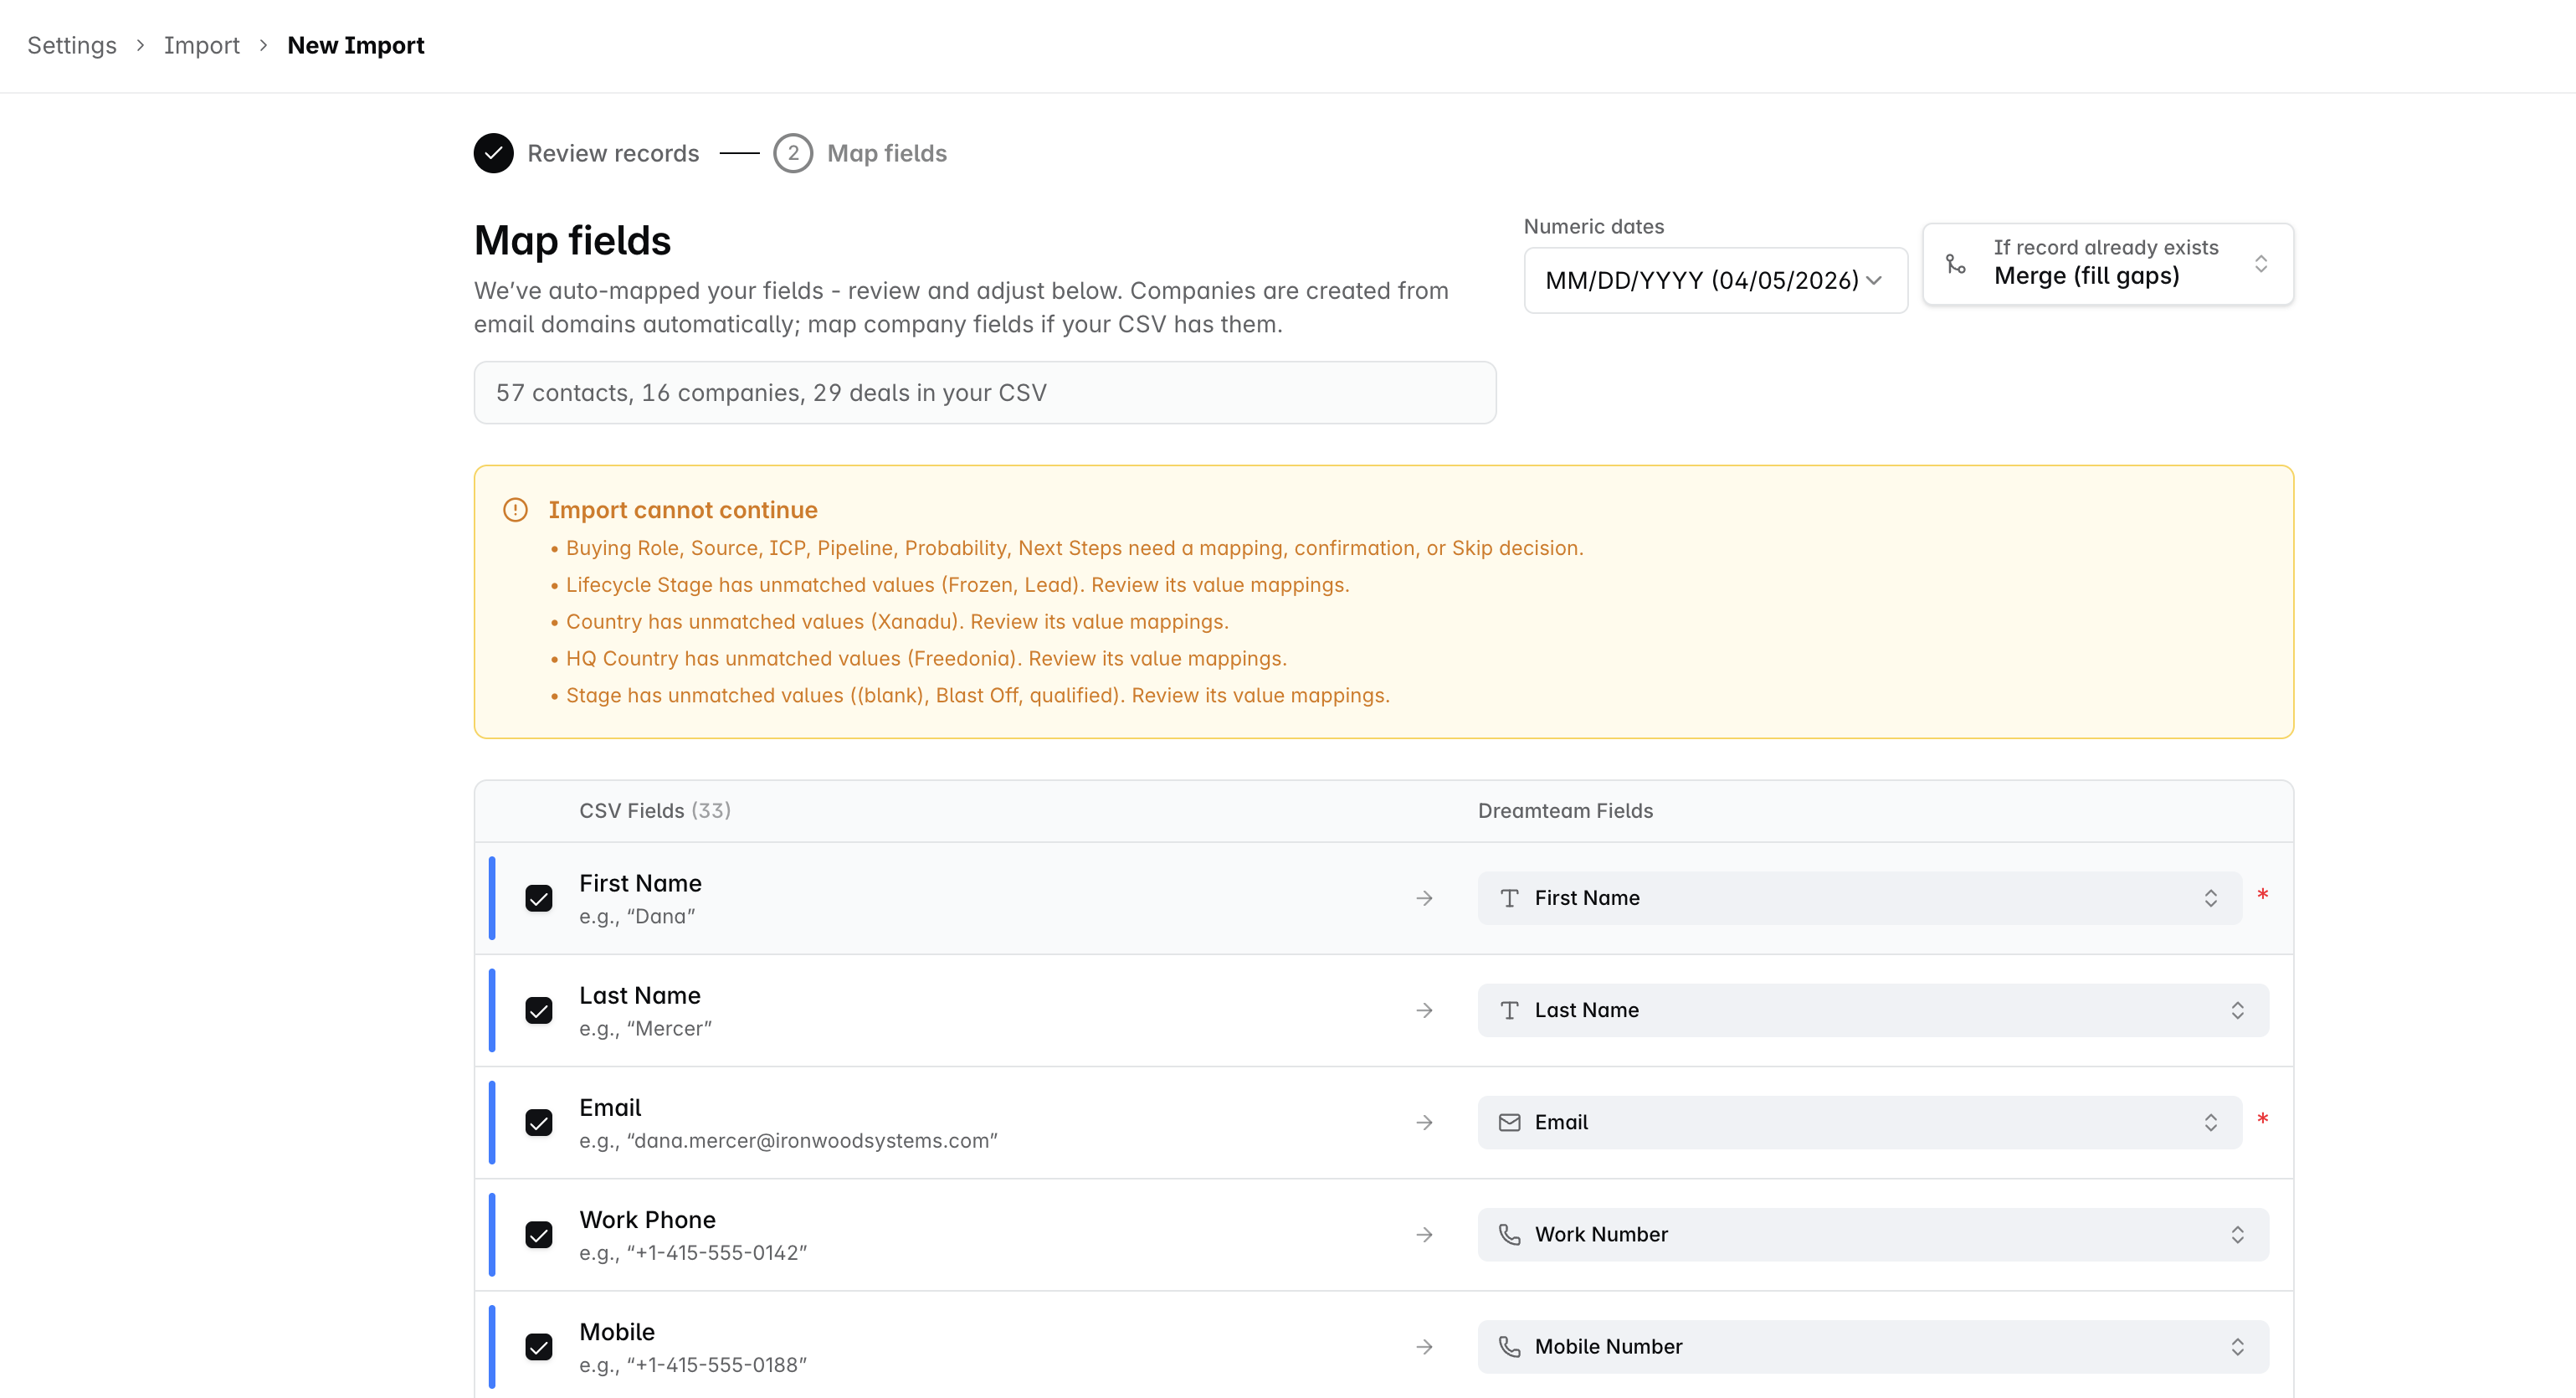Screen dimensions: 2576x1398
Task: Open the Mobile Number Dreamteam field dropdown
Action: click(x=1873, y=1346)
